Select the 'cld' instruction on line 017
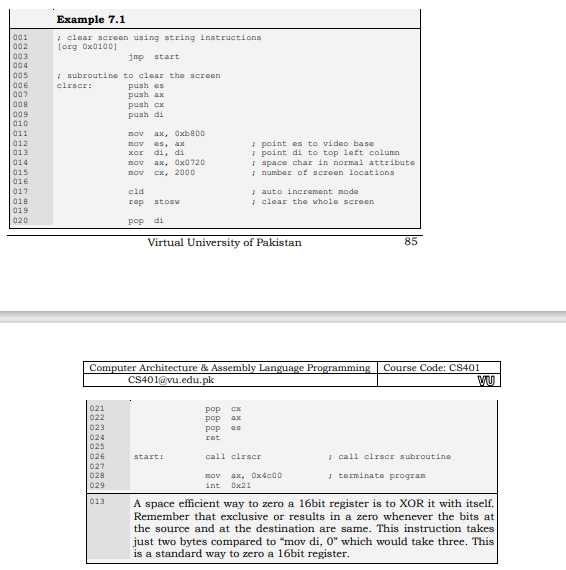This screenshot has width=566, height=570. tap(136, 192)
